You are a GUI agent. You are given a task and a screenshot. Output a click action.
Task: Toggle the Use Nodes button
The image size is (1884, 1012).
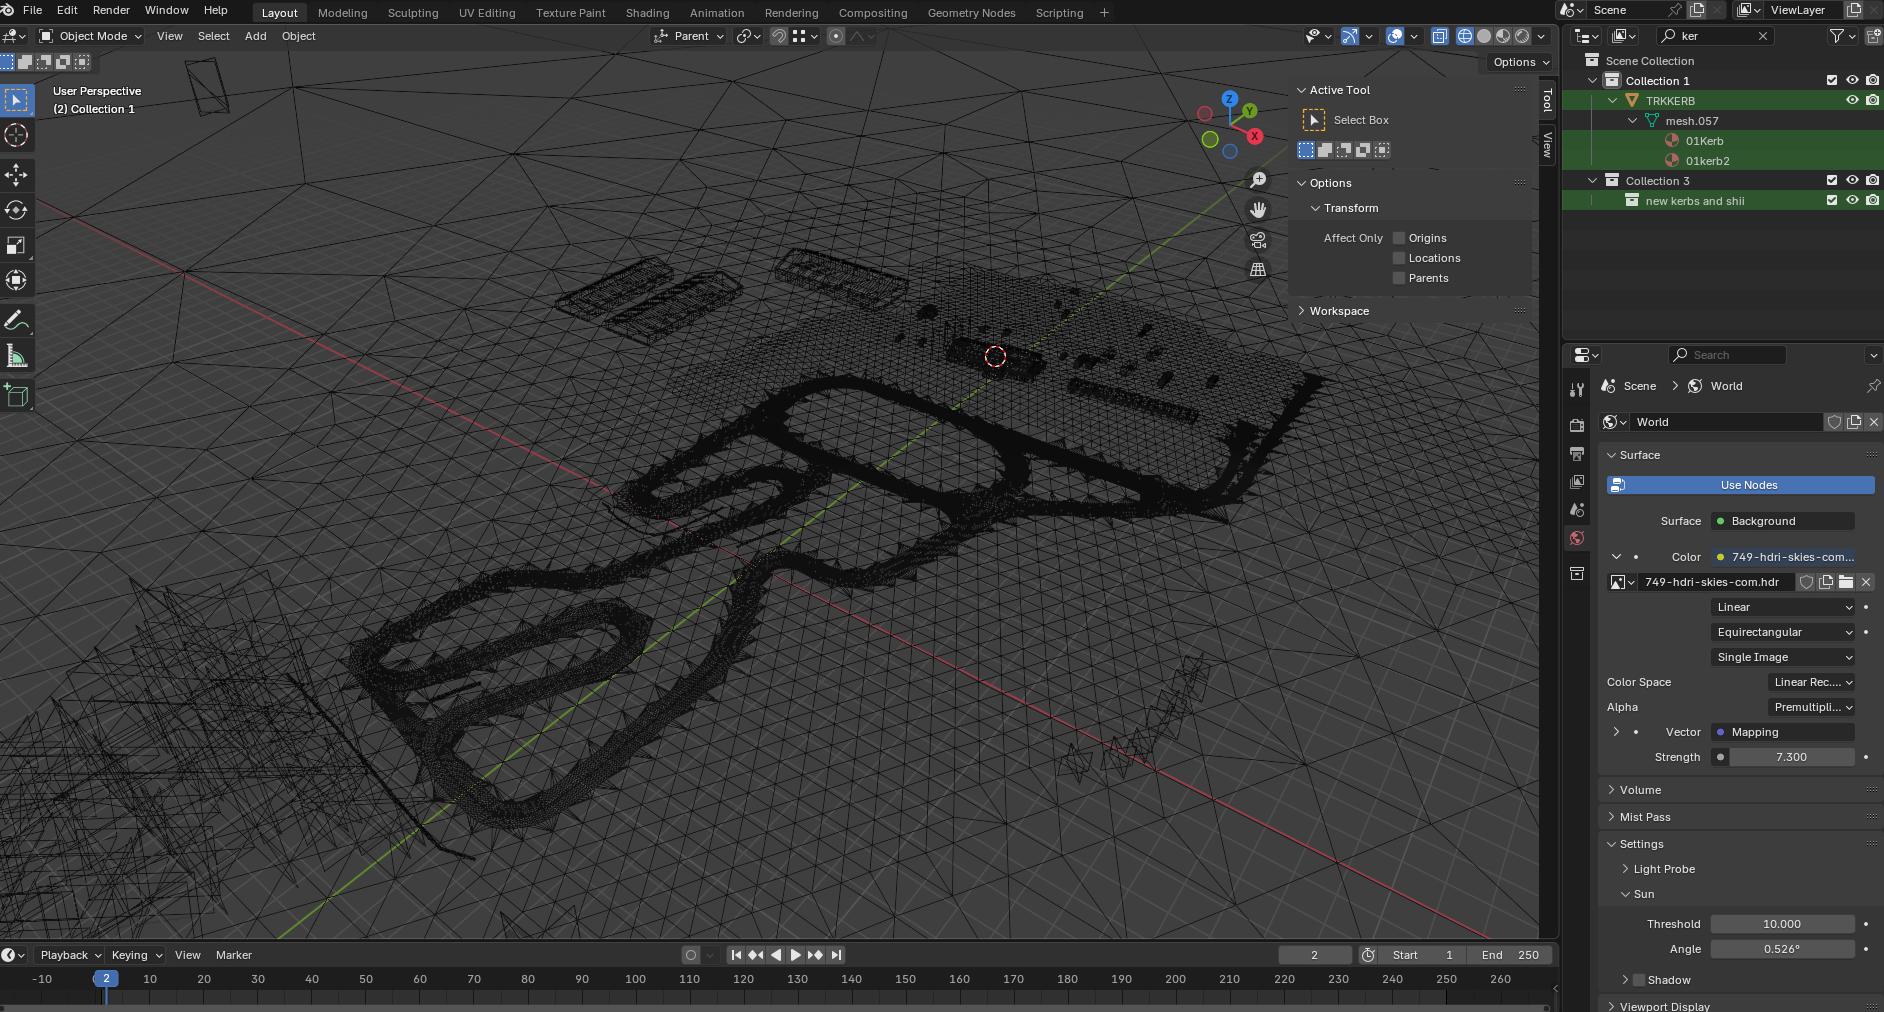coord(1740,485)
